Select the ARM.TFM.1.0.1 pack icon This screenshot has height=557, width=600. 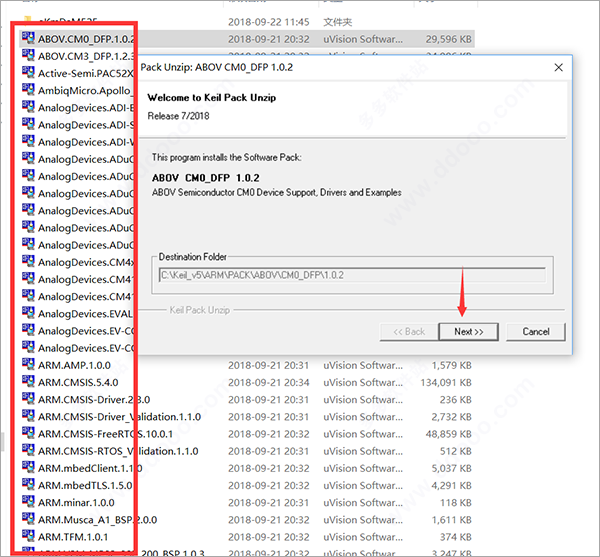pyautogui.click(x=28, y=536)
